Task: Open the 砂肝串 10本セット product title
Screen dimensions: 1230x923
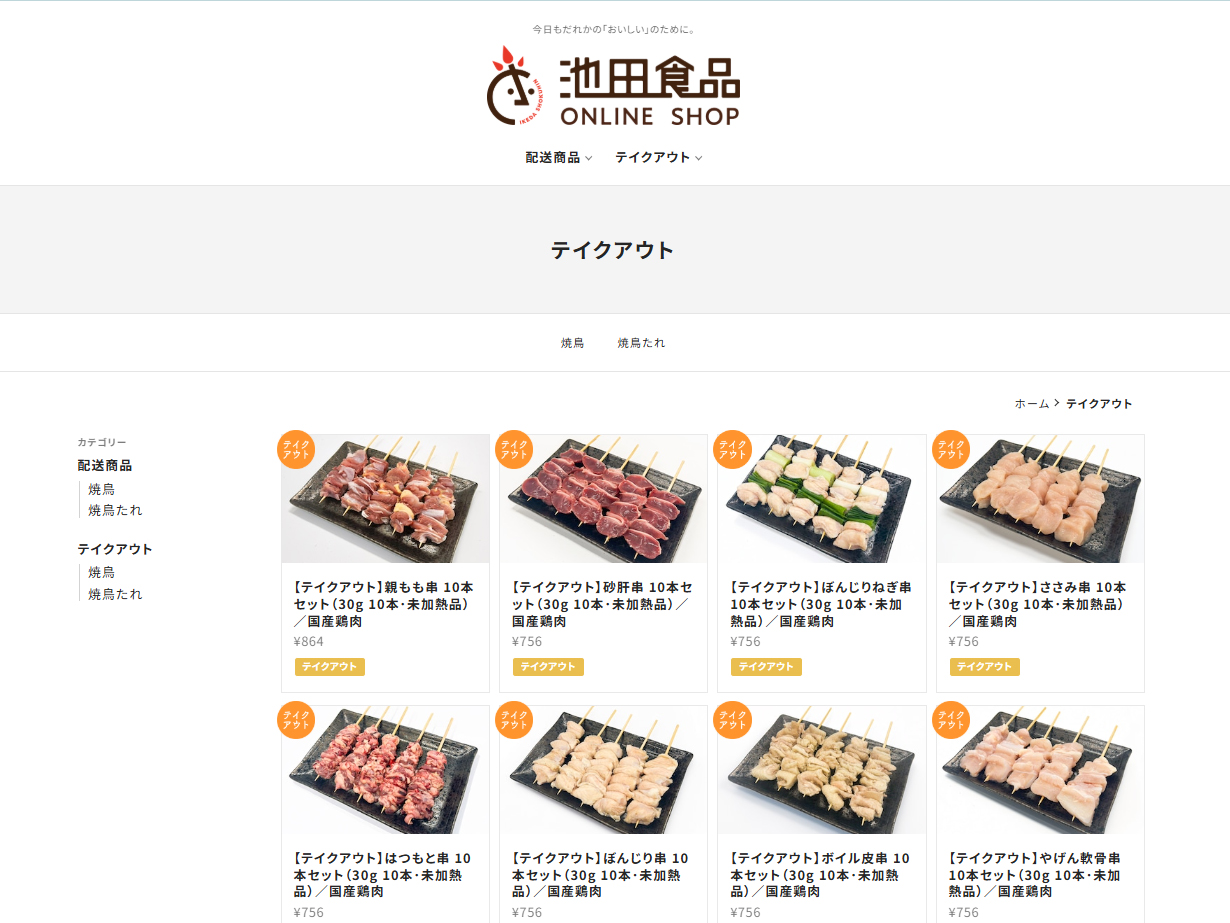Action: pos(602,604)
